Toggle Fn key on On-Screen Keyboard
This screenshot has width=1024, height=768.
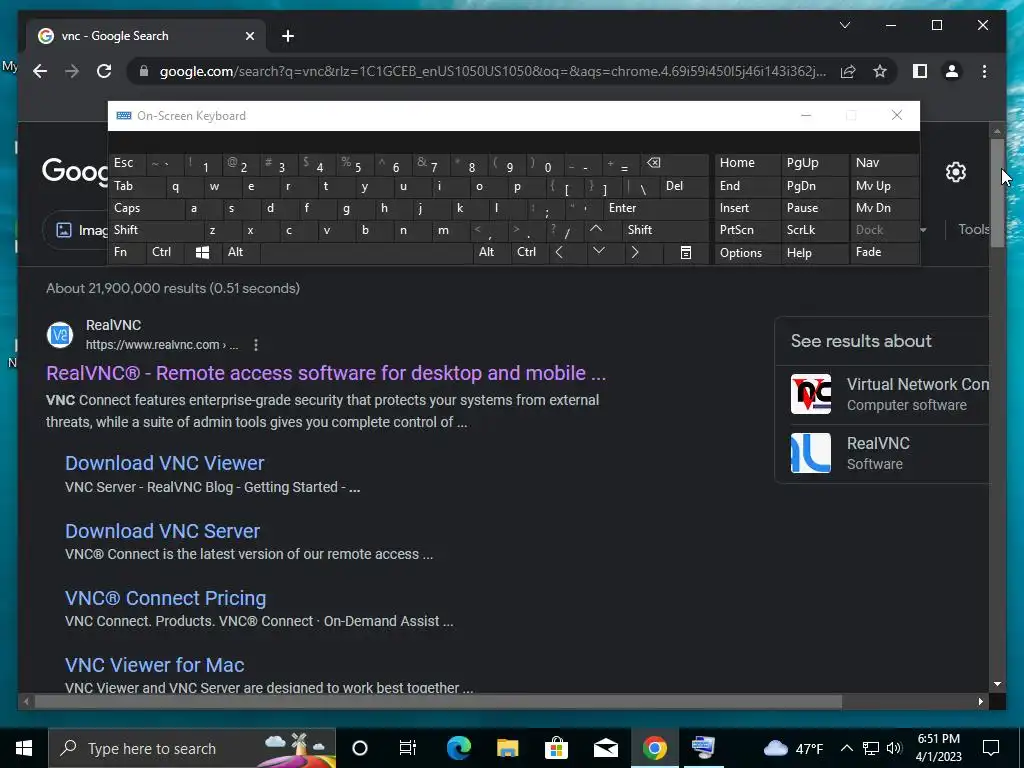pyautogui.click(x=127, y=252)
